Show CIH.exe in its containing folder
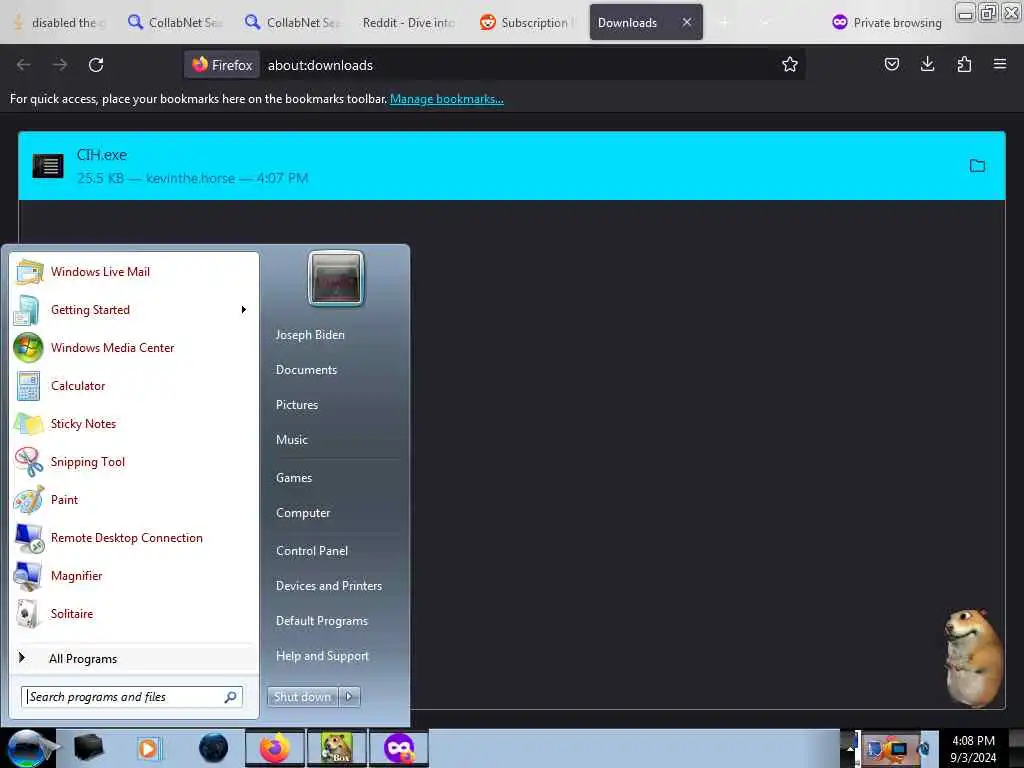 coord(977,166)
